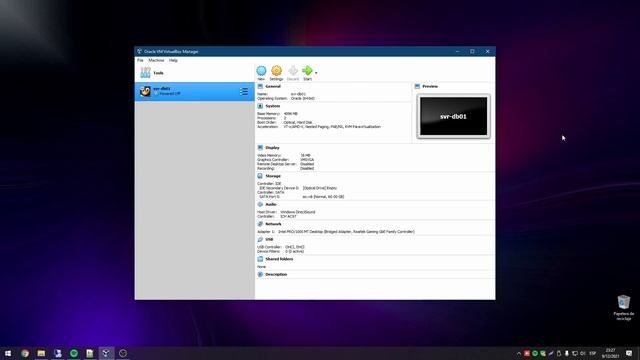The width and height of the screenshot is (640, 360).
Task: Click the svr-db01 preview thumbnail
Action: [x=453, y=116]
